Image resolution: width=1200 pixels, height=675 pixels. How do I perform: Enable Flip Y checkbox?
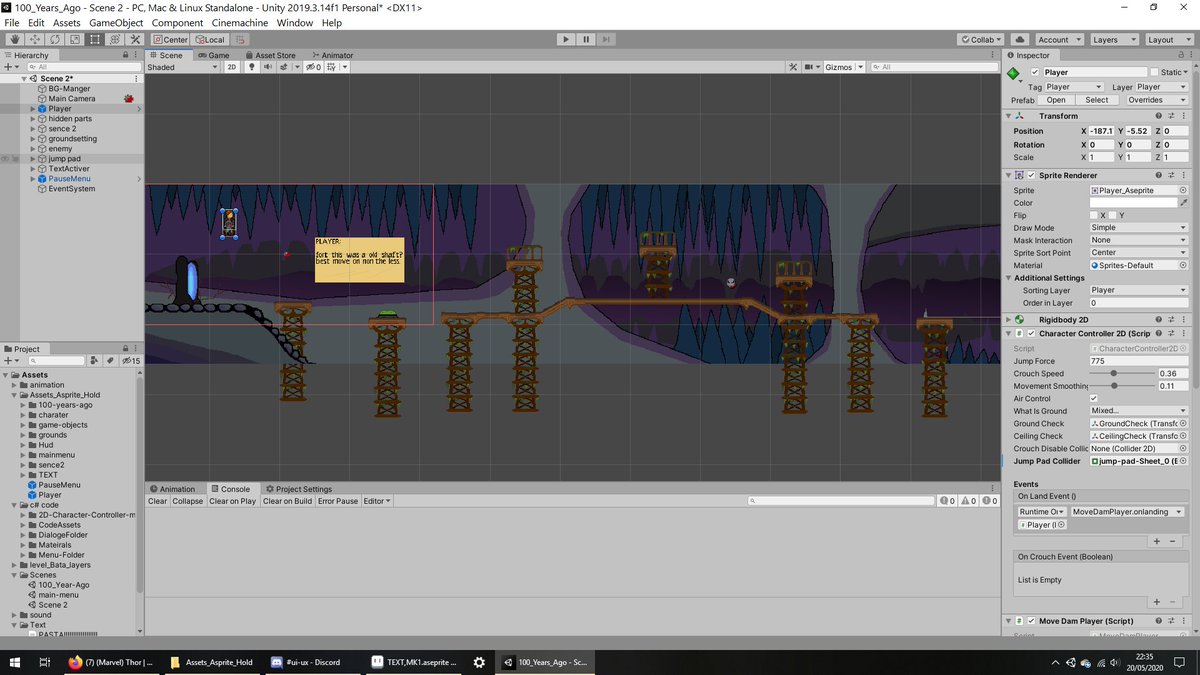pos(1112,215)
